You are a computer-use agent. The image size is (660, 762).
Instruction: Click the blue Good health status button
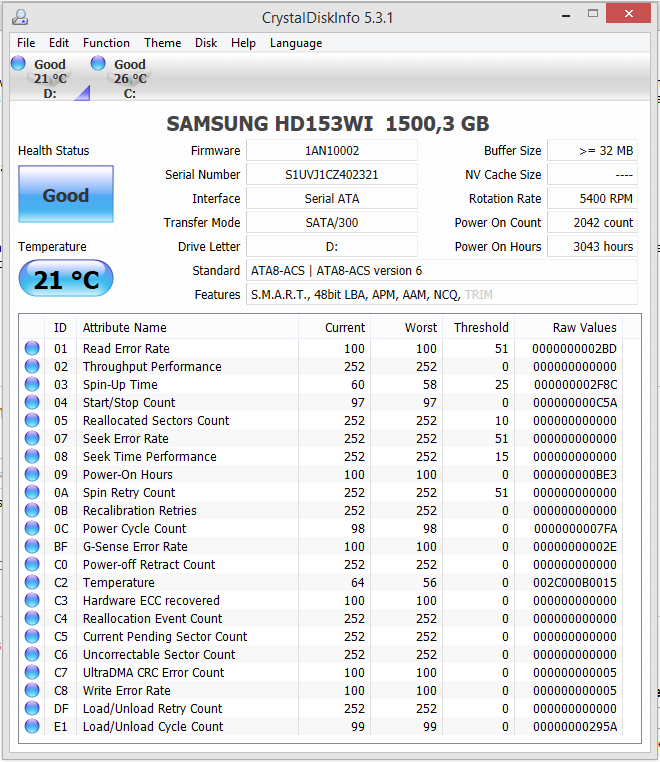click(66, 195)
